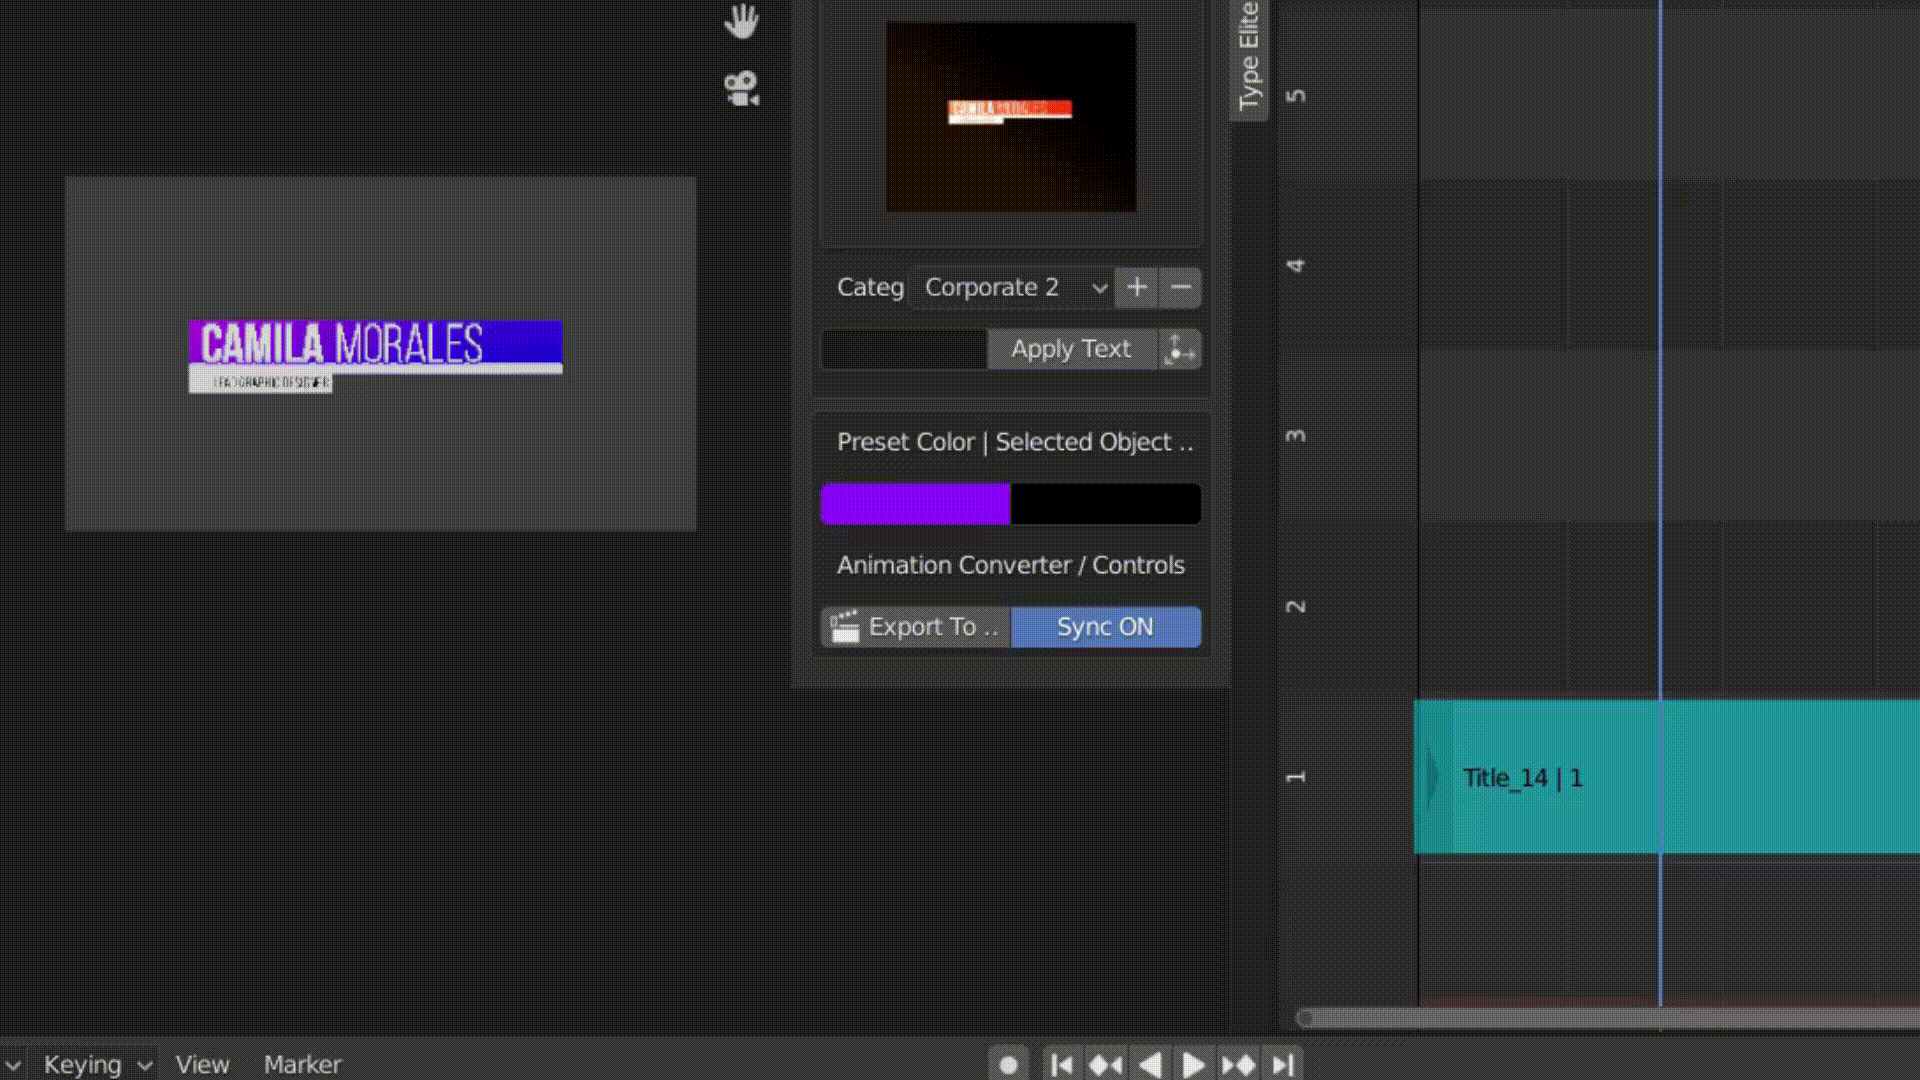Click the Animation Converter / Controls label
1920x1080 pixels.
tap(1010, 565)
